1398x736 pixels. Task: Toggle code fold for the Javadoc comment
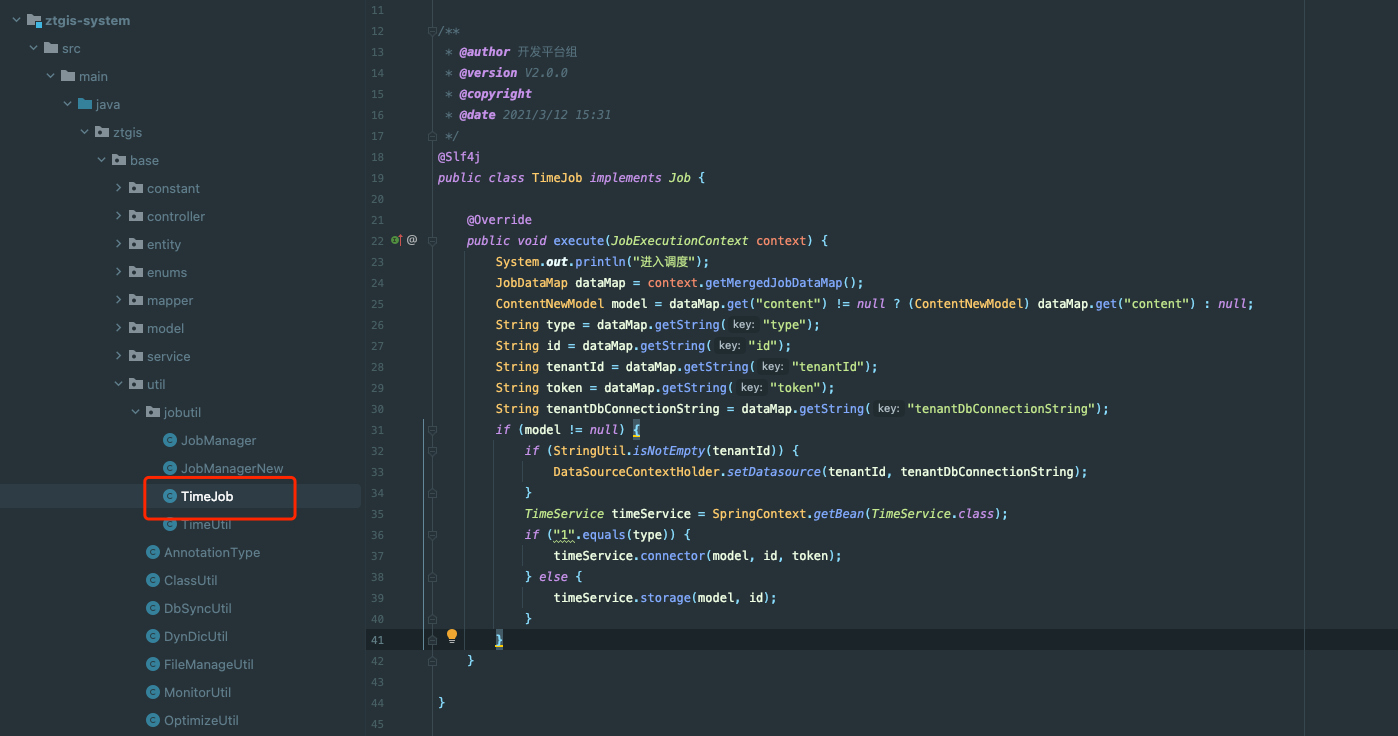(432, 31)
